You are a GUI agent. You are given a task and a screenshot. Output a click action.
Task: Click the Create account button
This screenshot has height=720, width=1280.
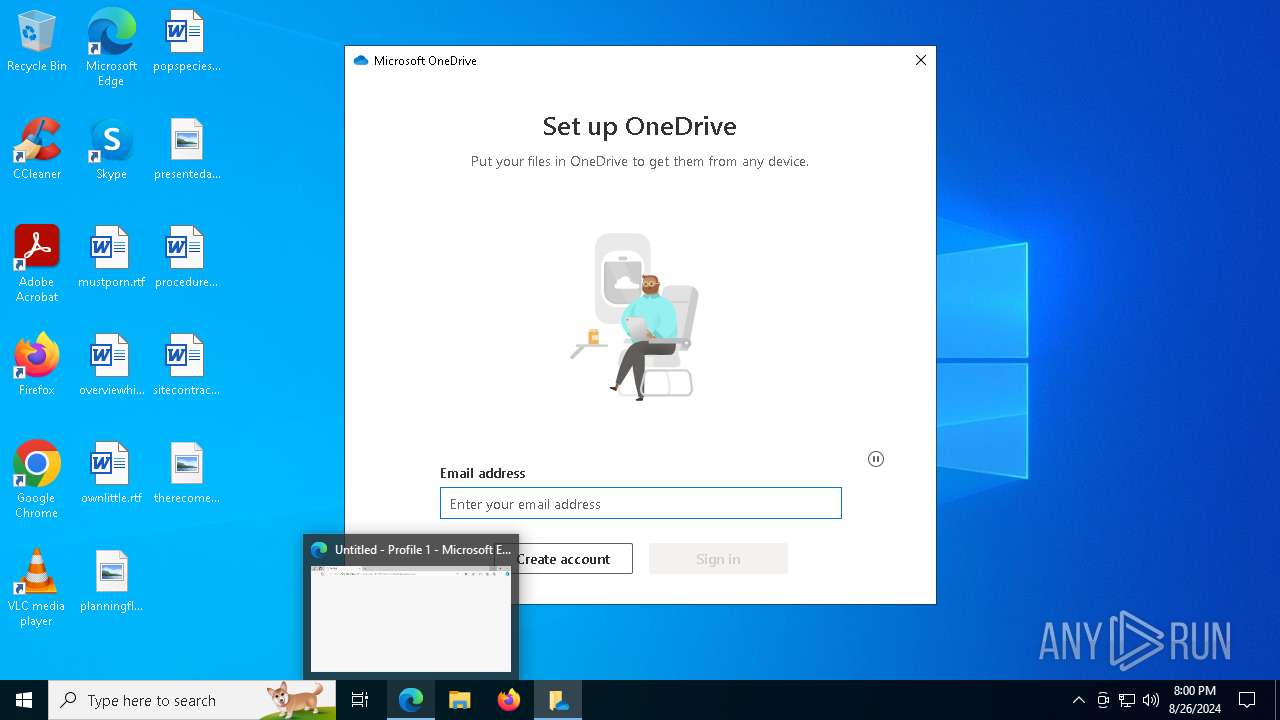pyautogui.click(x=563, y=559)
